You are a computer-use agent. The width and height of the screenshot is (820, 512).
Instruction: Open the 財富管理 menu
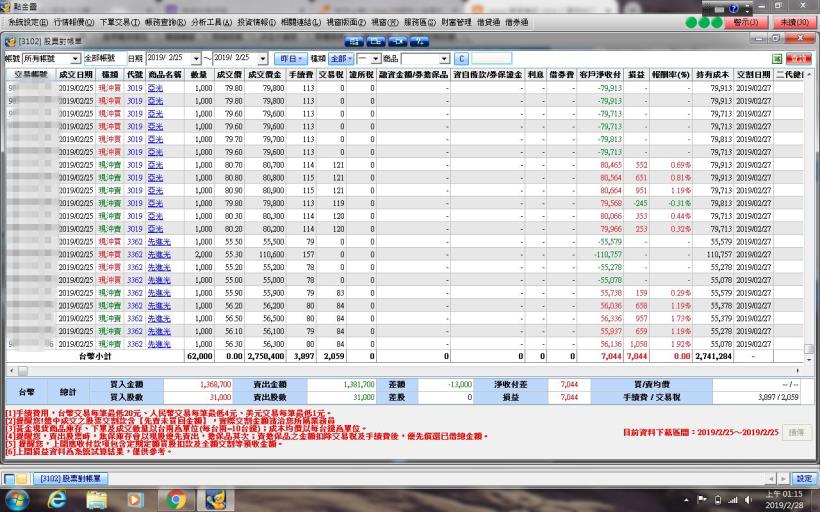[x=456, y=22]
